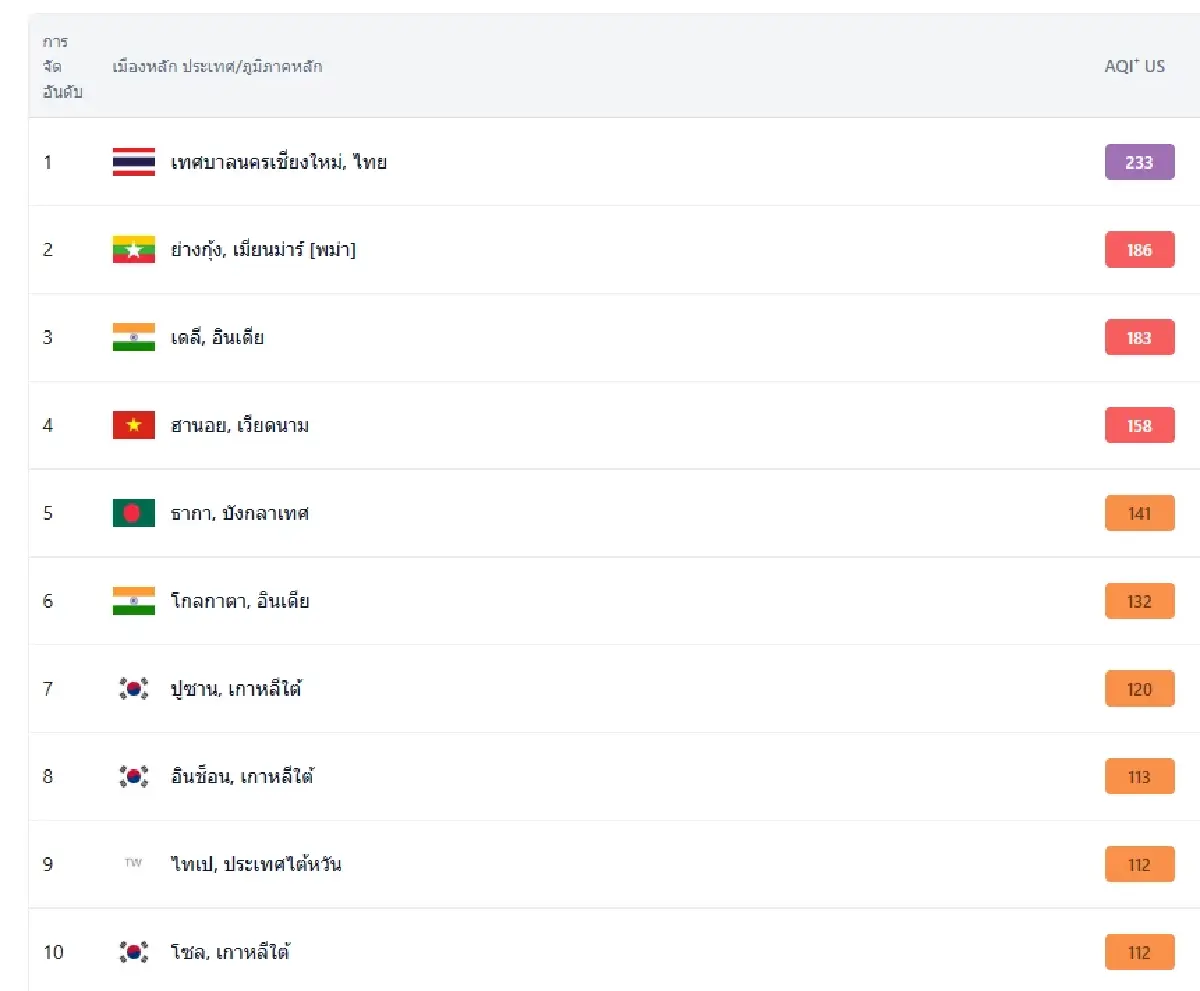Click the AQI⁺ US column header
This screenshot has width=1200, height=991.
[x=1134, y=67]
